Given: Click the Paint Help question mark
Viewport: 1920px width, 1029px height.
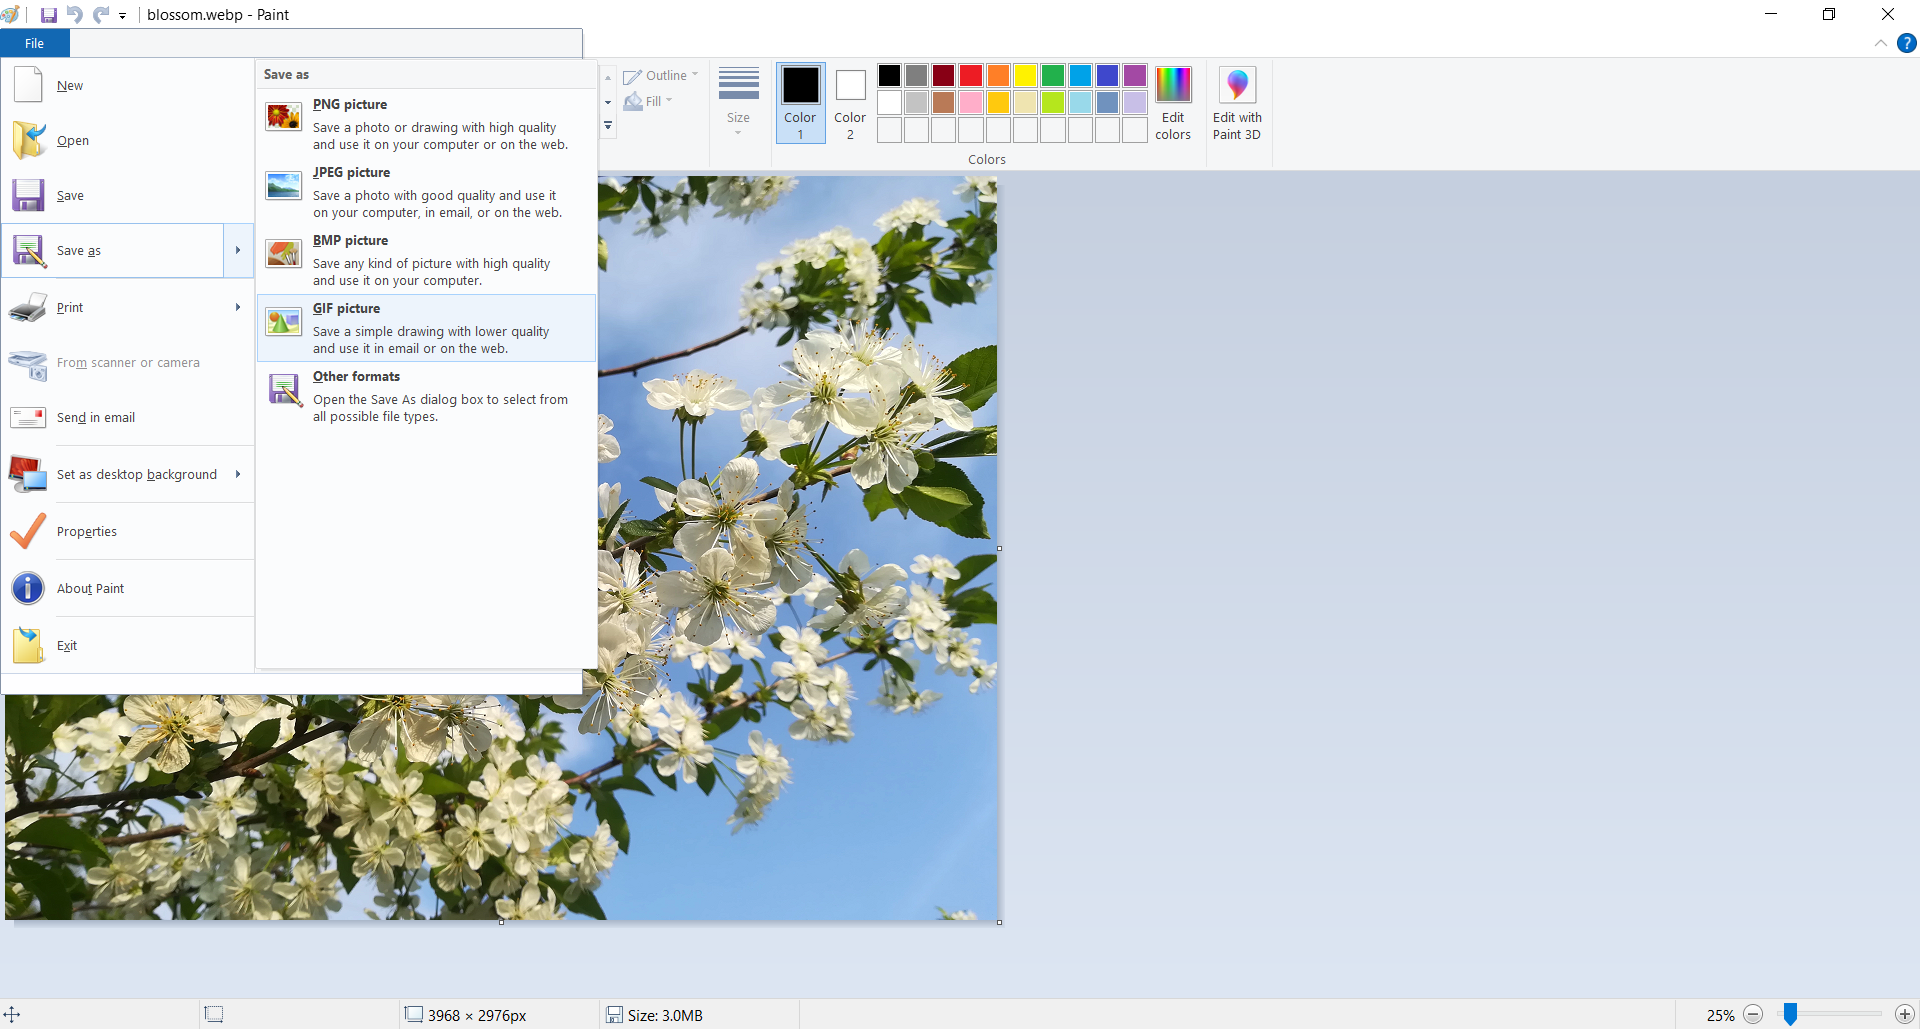Looking at the screenshot, I should coord(1907,43).
